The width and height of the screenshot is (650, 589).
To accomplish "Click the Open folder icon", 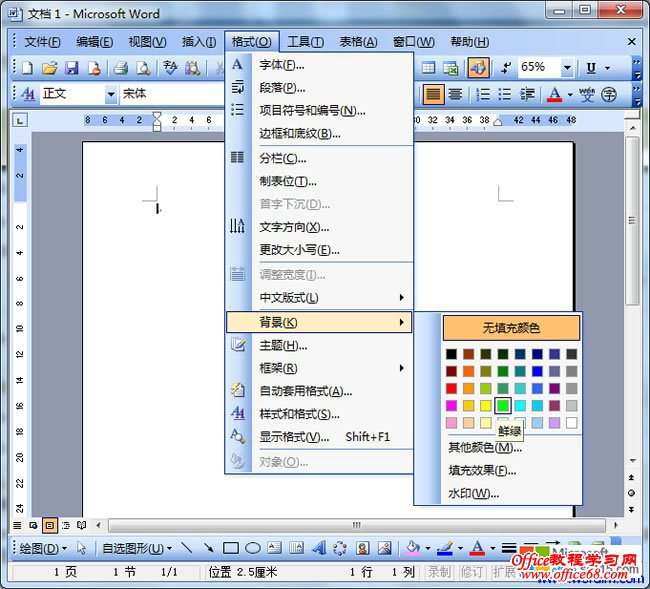I will [x=49, y=68].
